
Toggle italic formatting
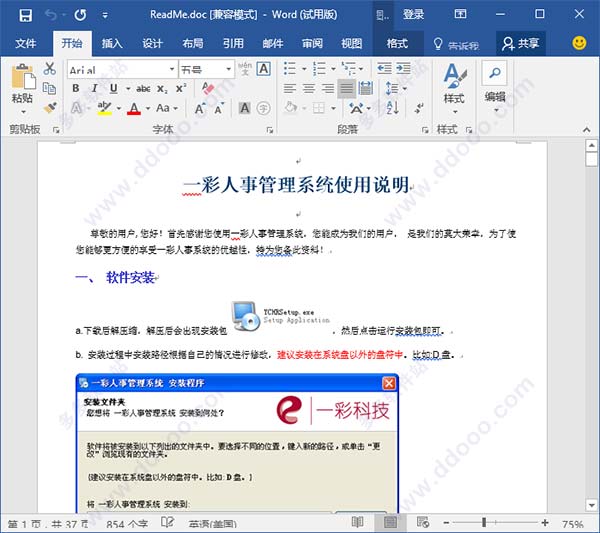click(95, 88)
